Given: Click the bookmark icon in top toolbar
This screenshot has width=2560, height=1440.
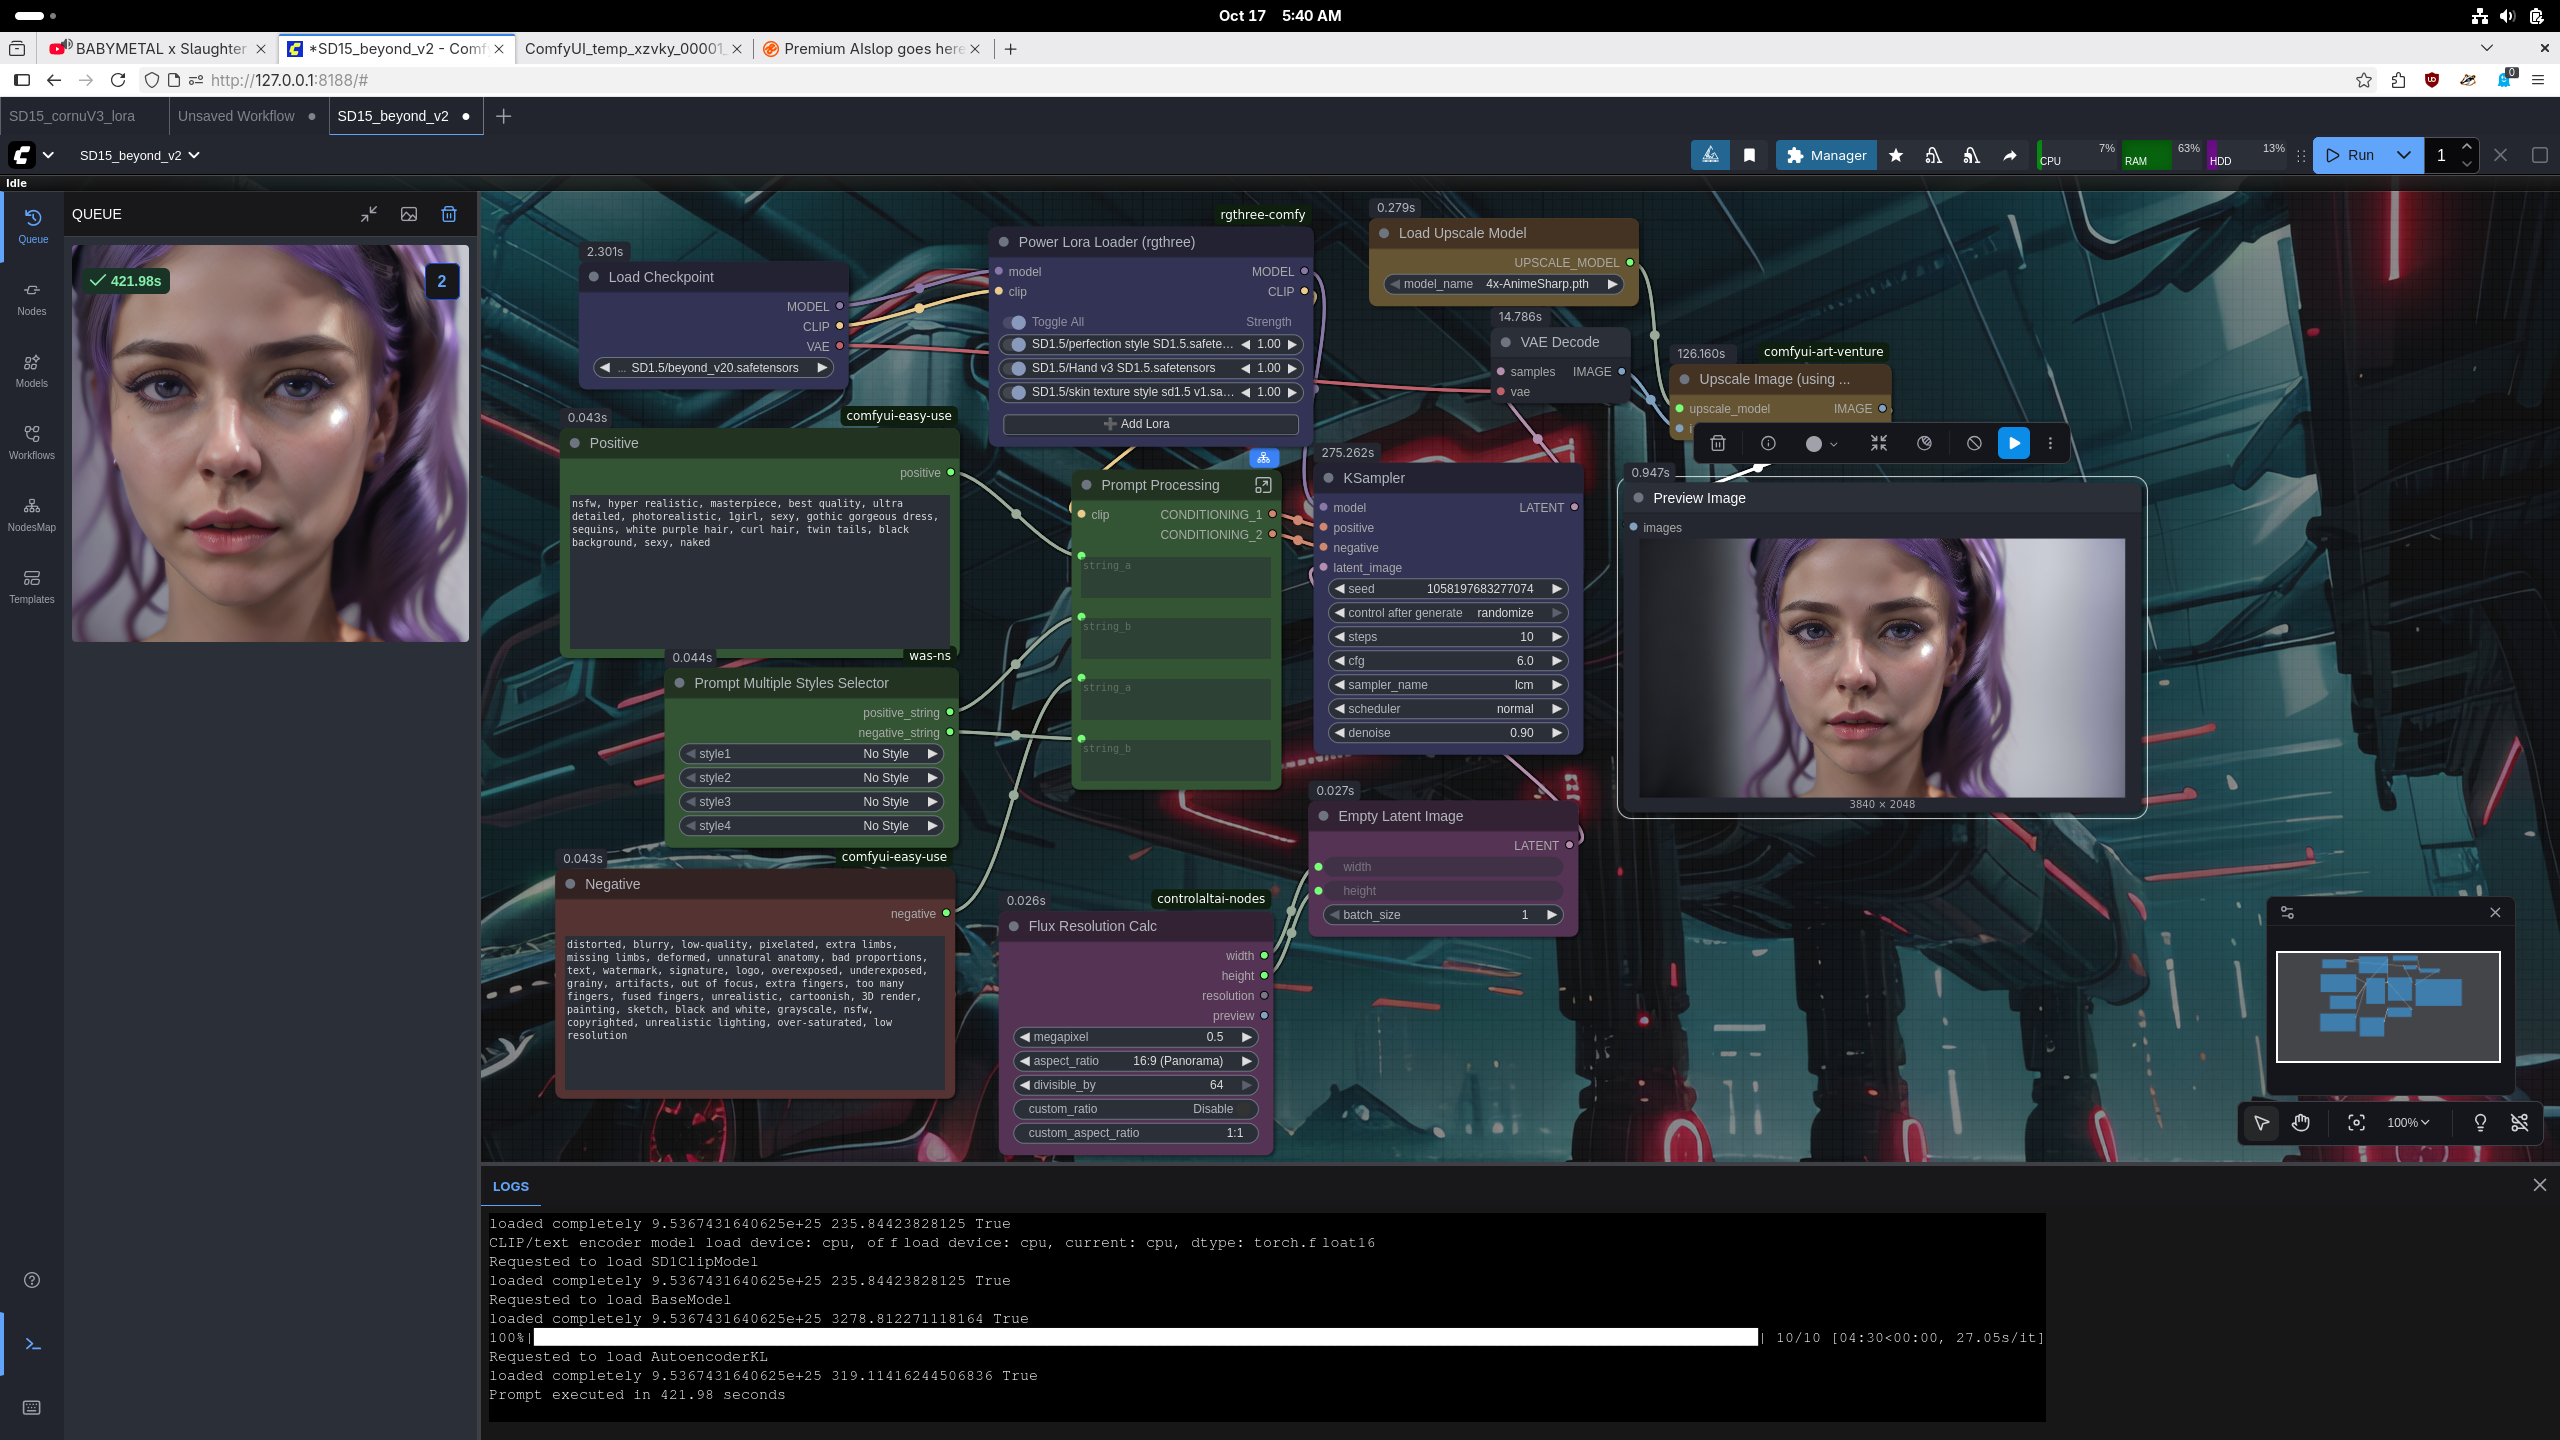Looking at the screenshot, I should 1749,155.
